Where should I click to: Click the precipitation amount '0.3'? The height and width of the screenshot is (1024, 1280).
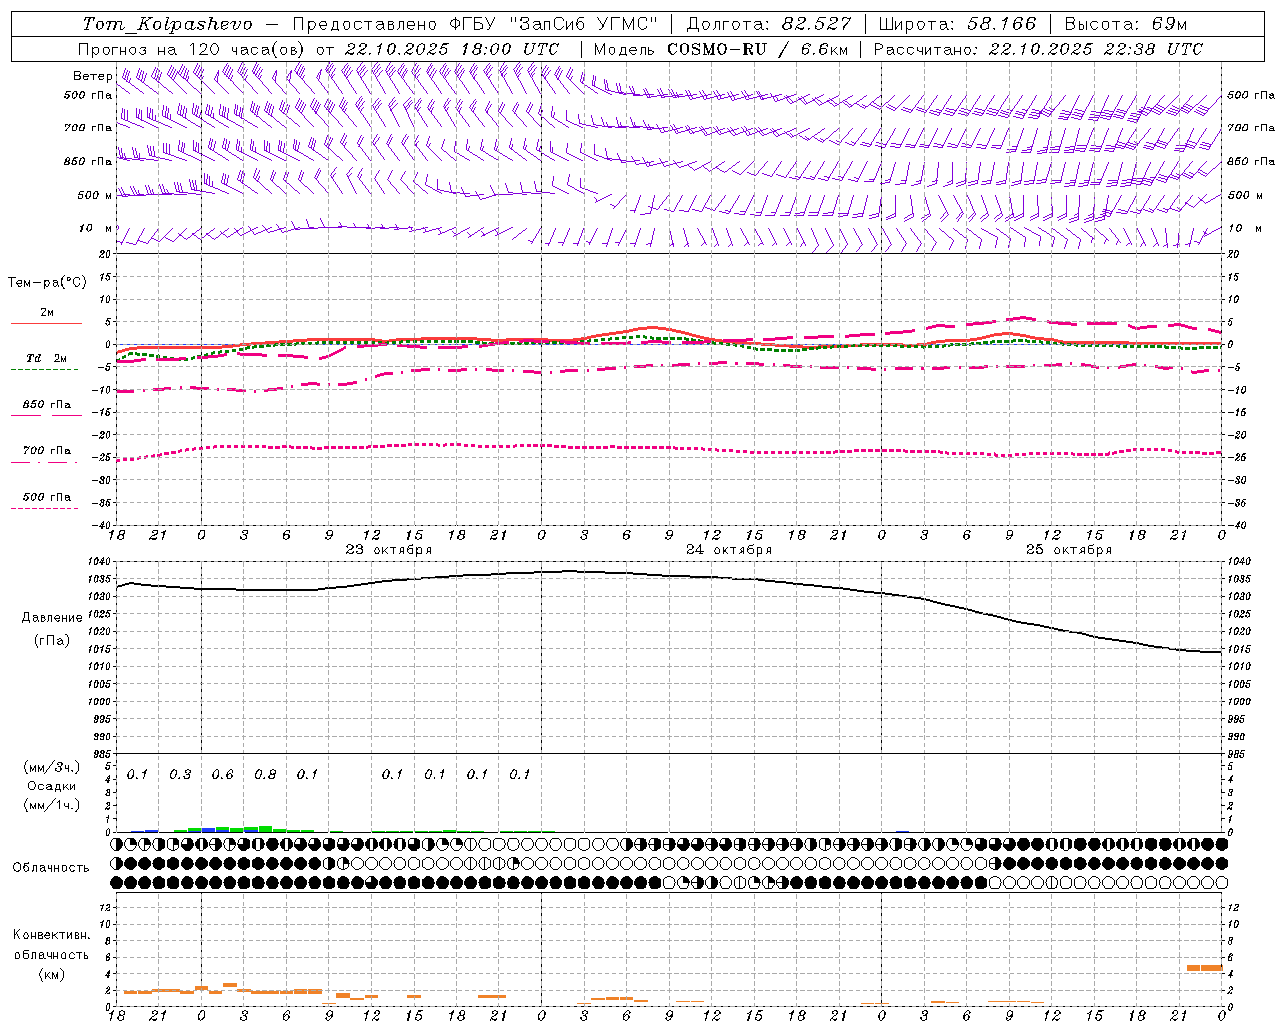pyautogui.click(x=180, y=775)
